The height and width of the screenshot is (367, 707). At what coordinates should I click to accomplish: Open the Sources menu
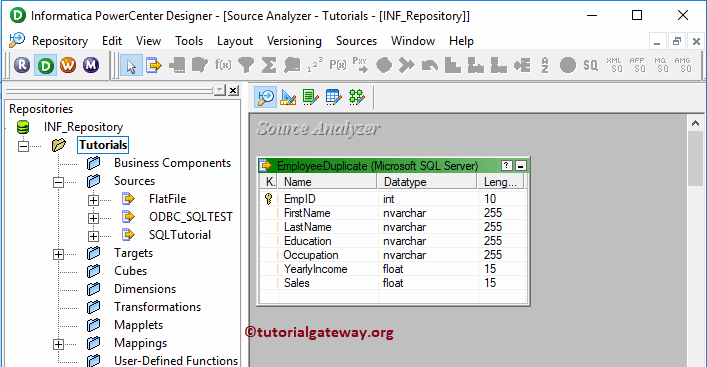pyautogui.click(x=356, y=41)
